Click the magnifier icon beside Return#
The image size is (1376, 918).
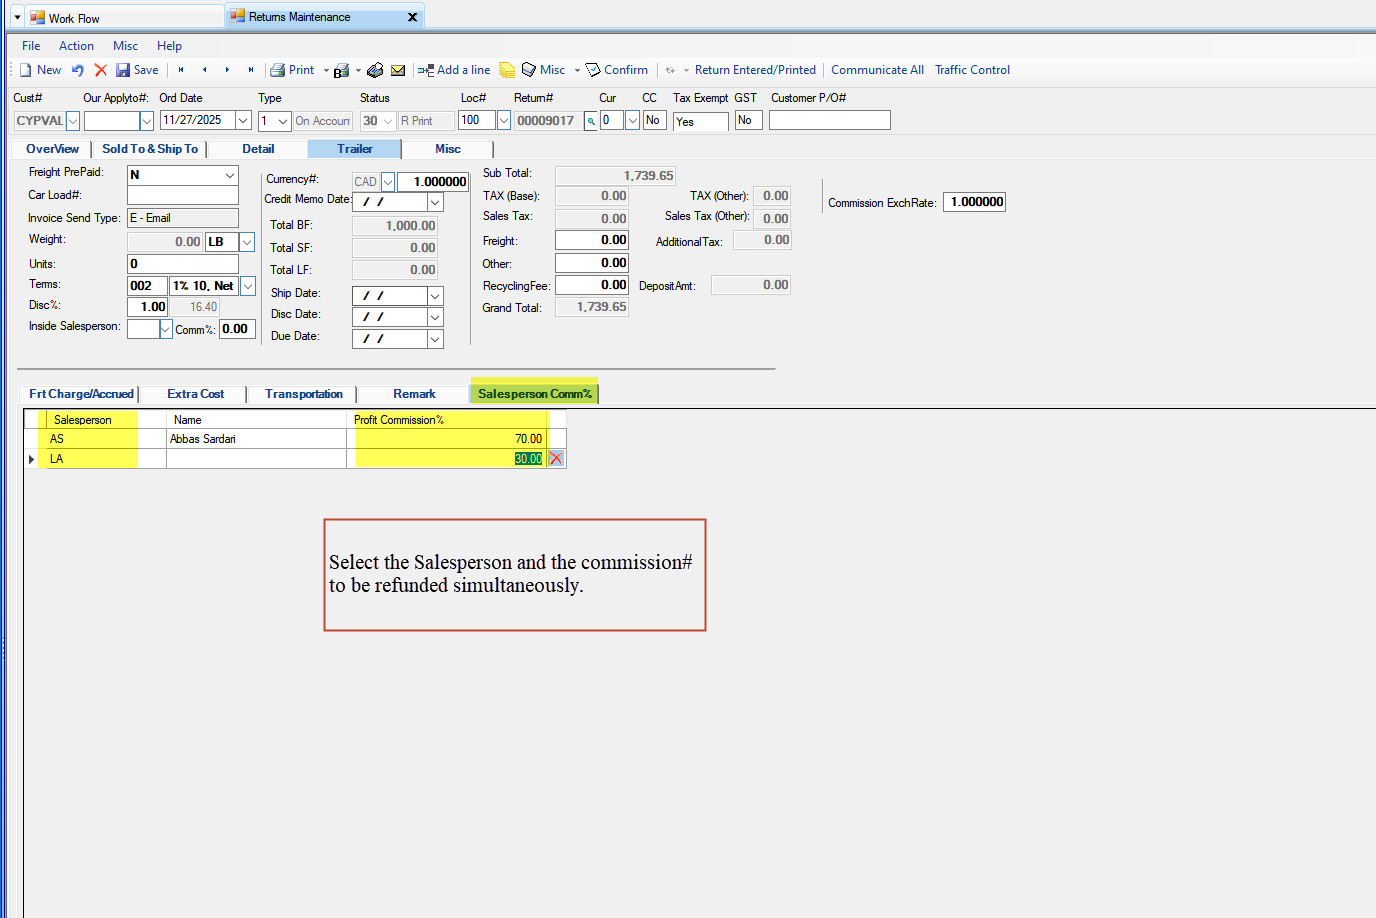(x=592, y=120)
